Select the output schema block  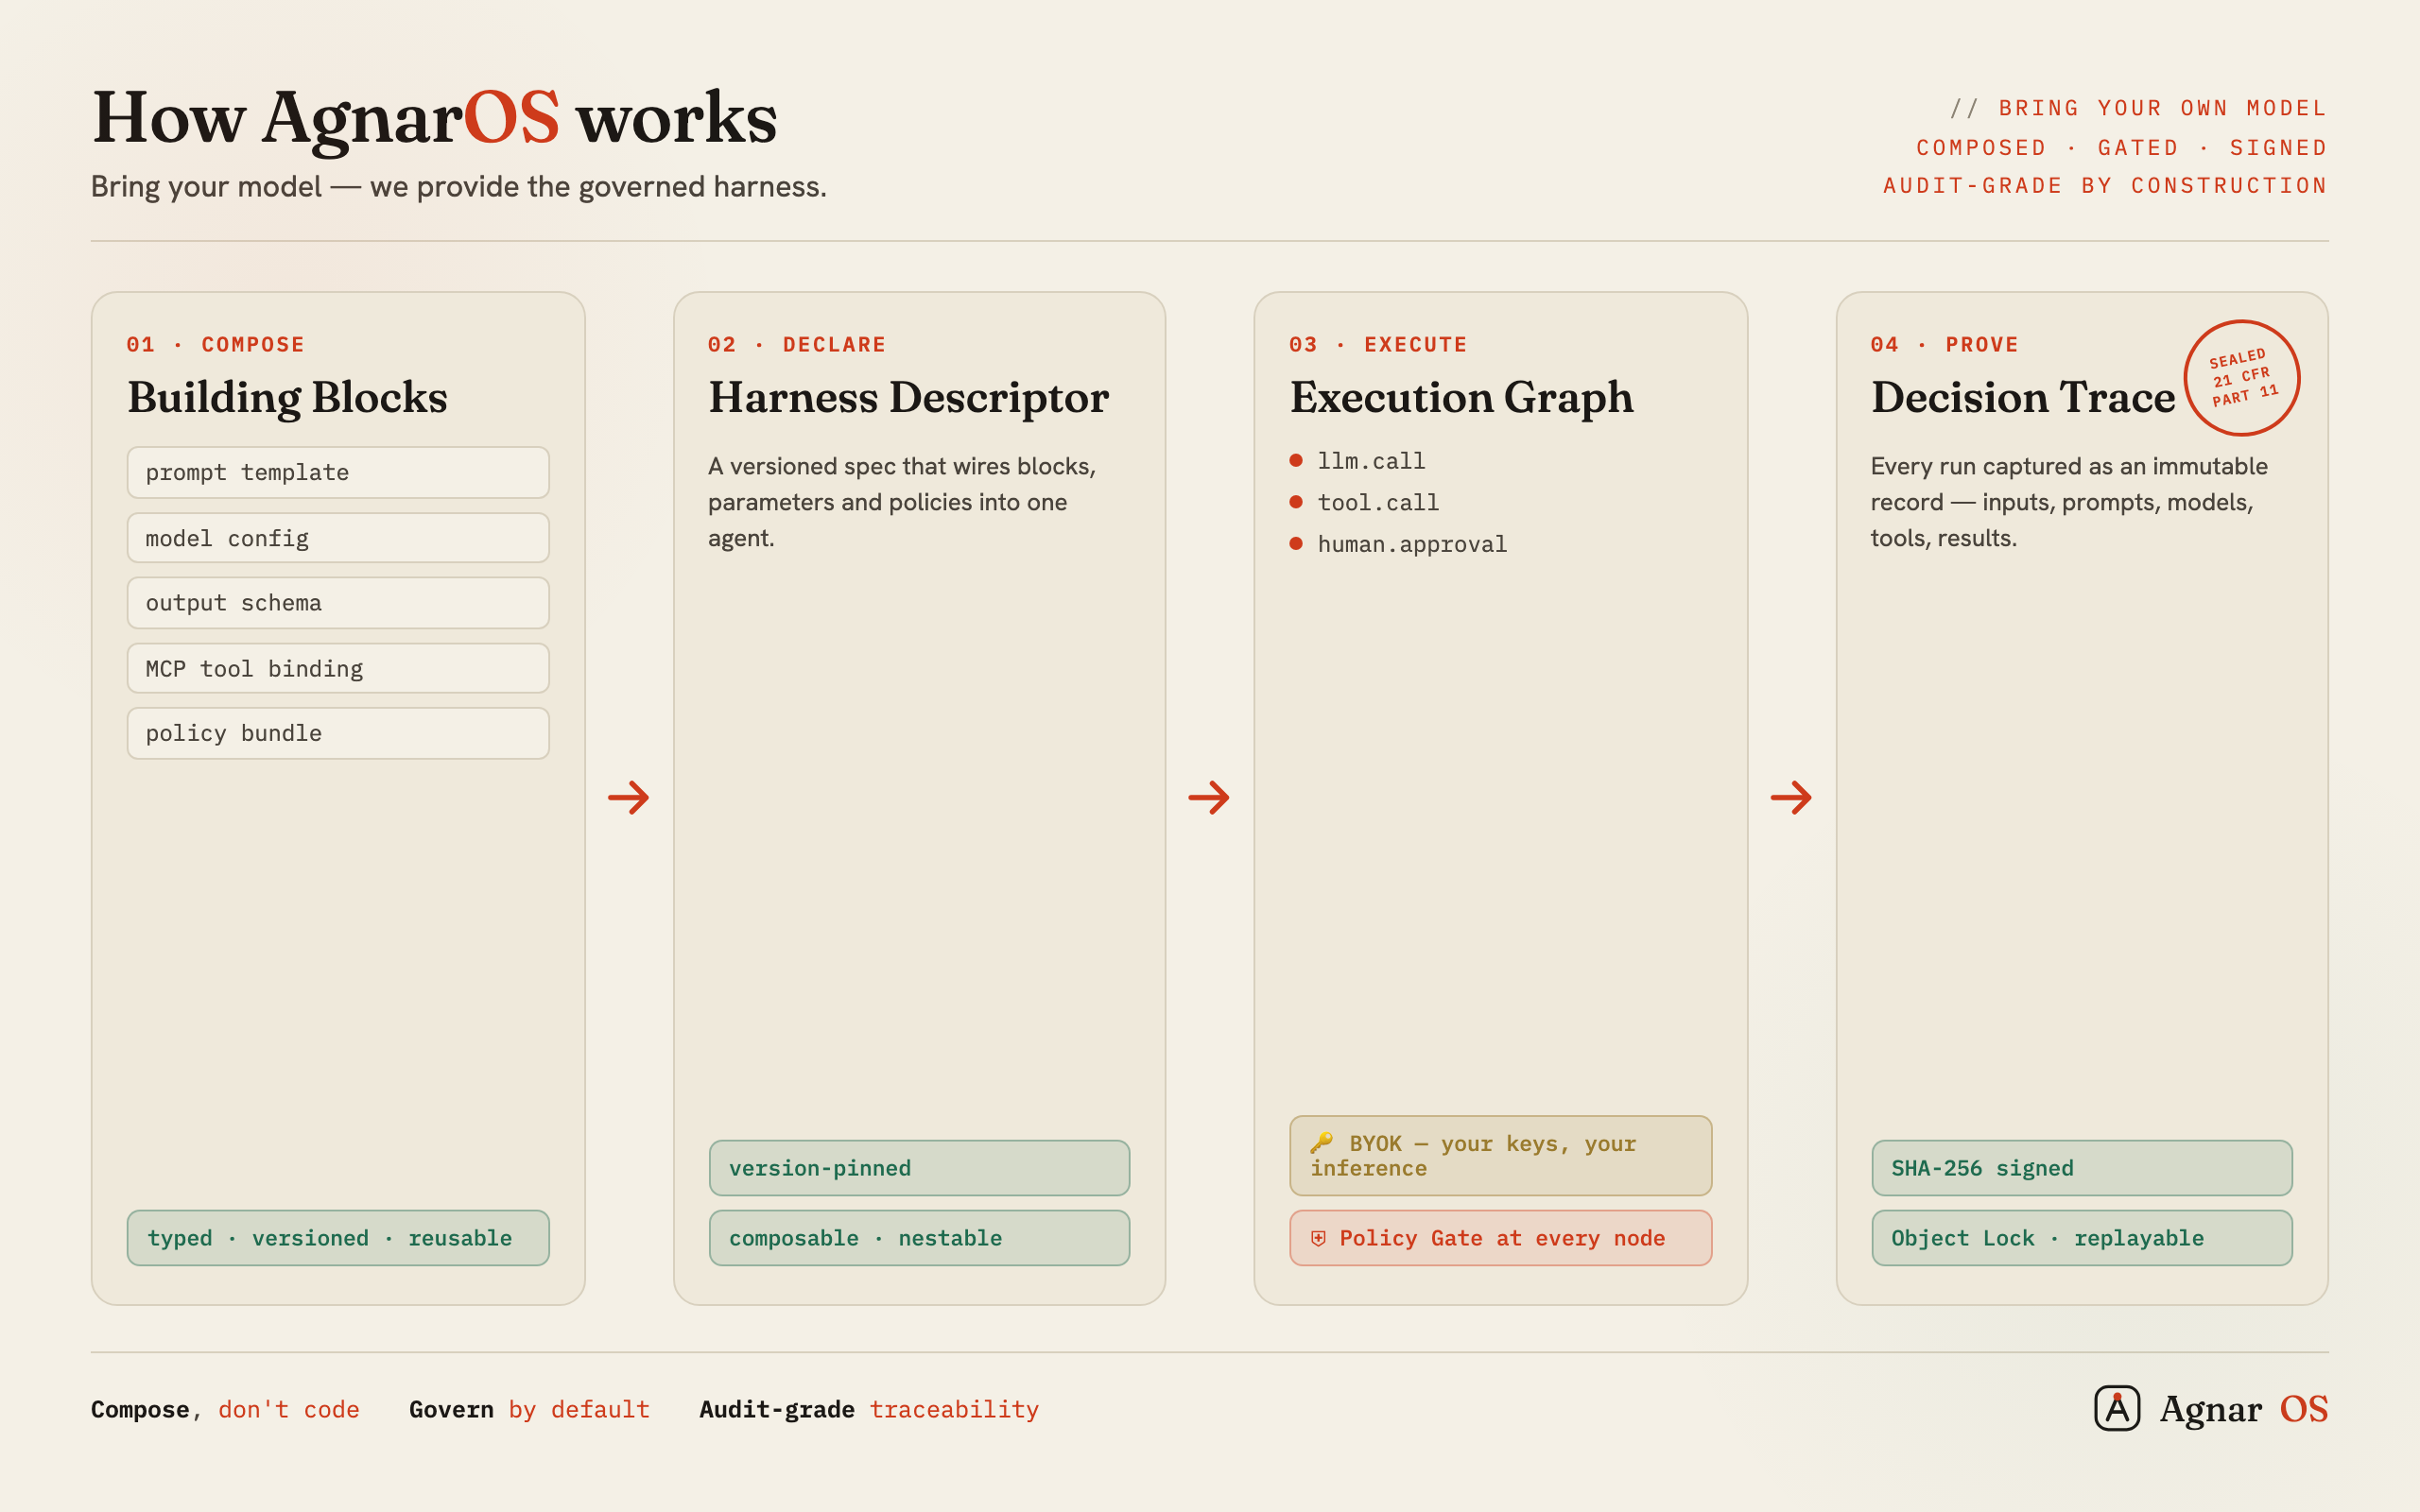pyautogui.click(x=338, y=603)
